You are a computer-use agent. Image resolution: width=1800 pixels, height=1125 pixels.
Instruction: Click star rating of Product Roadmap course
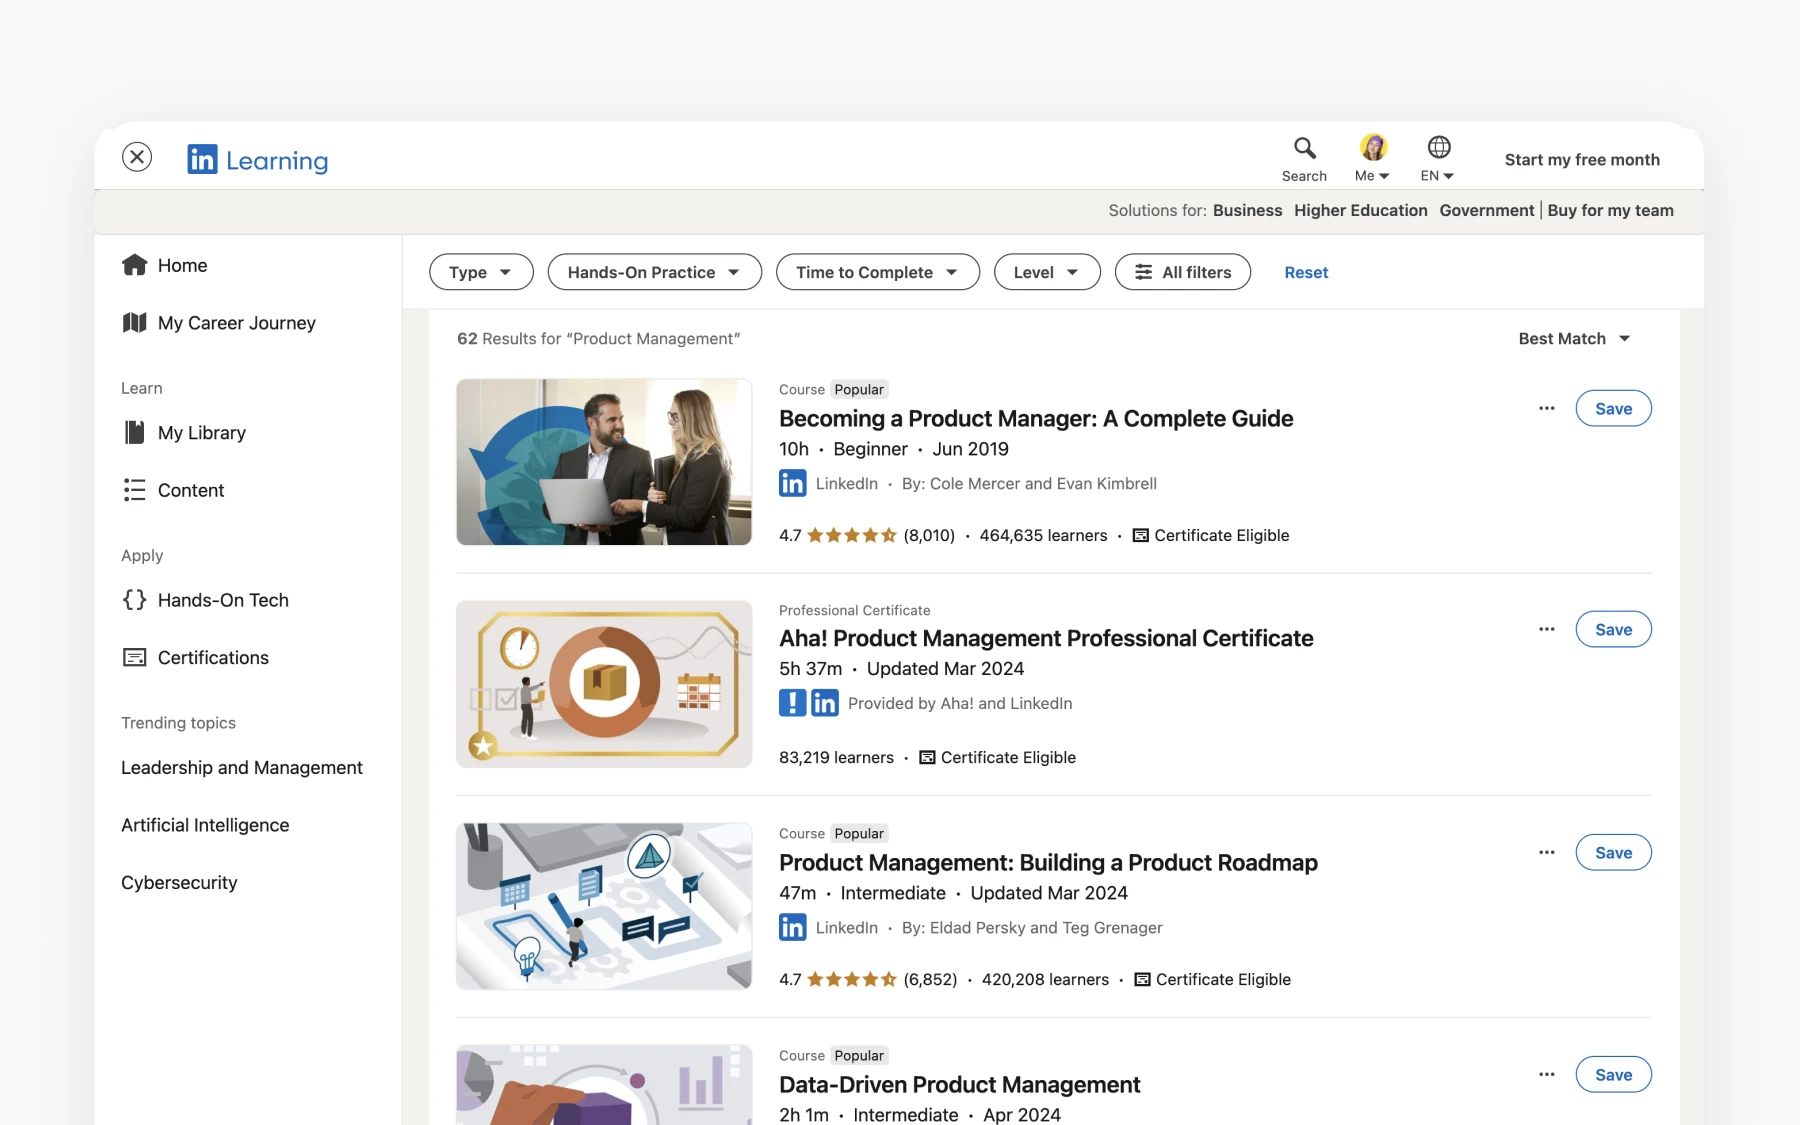[851, 979]
